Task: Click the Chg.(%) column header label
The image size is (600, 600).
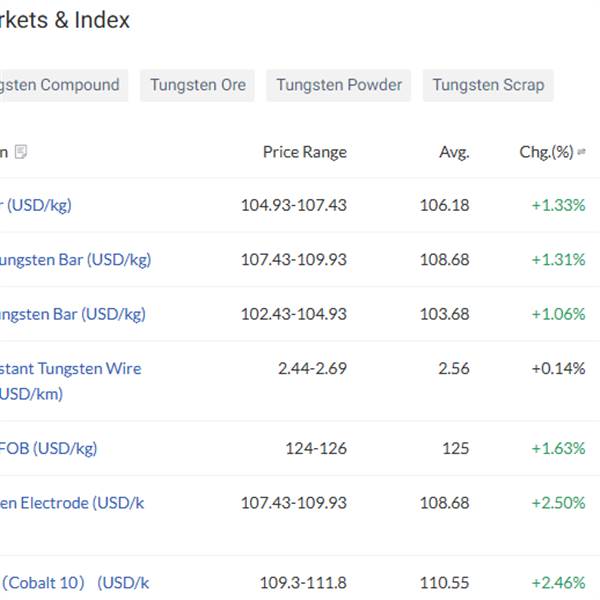Action: [546, 152]
